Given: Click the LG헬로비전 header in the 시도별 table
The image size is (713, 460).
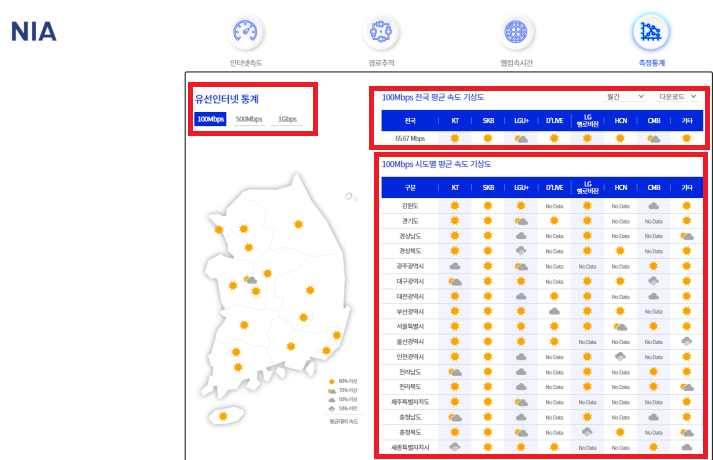Looking at the screenshot, I should point(587,187).
